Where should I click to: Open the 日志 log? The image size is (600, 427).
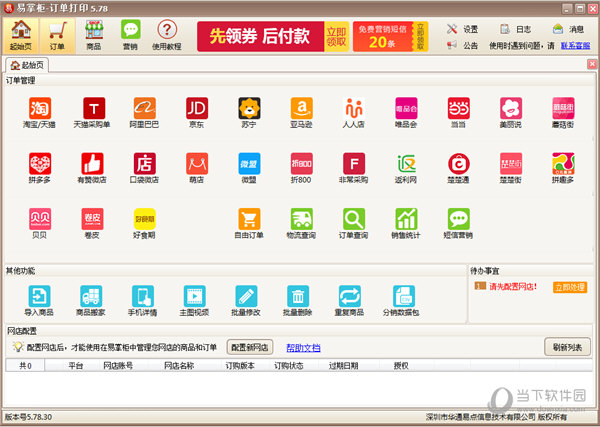[515, 29]
